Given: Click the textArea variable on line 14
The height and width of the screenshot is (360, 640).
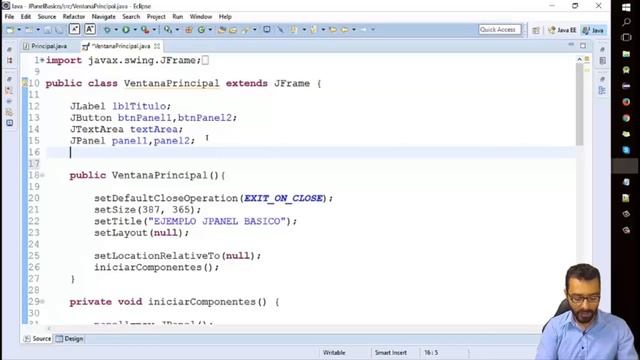Looking at the screenshot, I should click(154, 129).
